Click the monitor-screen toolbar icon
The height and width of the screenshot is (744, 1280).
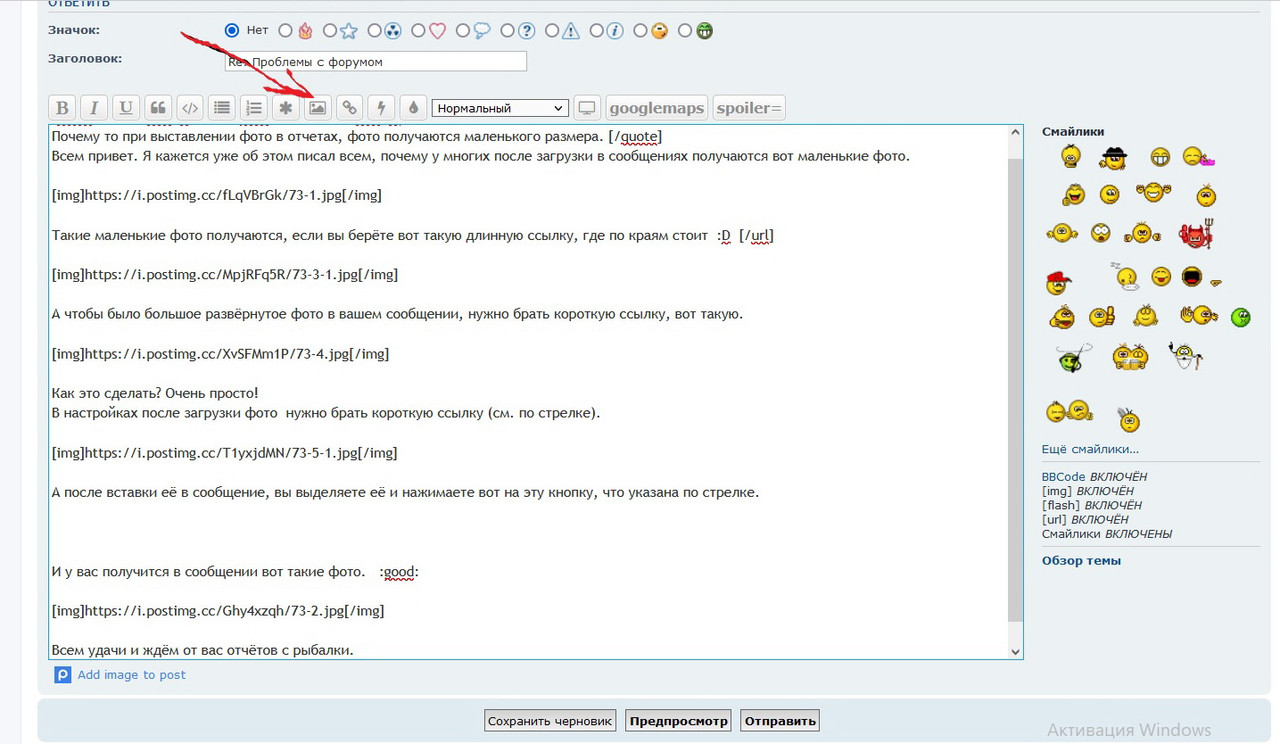point(587,108)
